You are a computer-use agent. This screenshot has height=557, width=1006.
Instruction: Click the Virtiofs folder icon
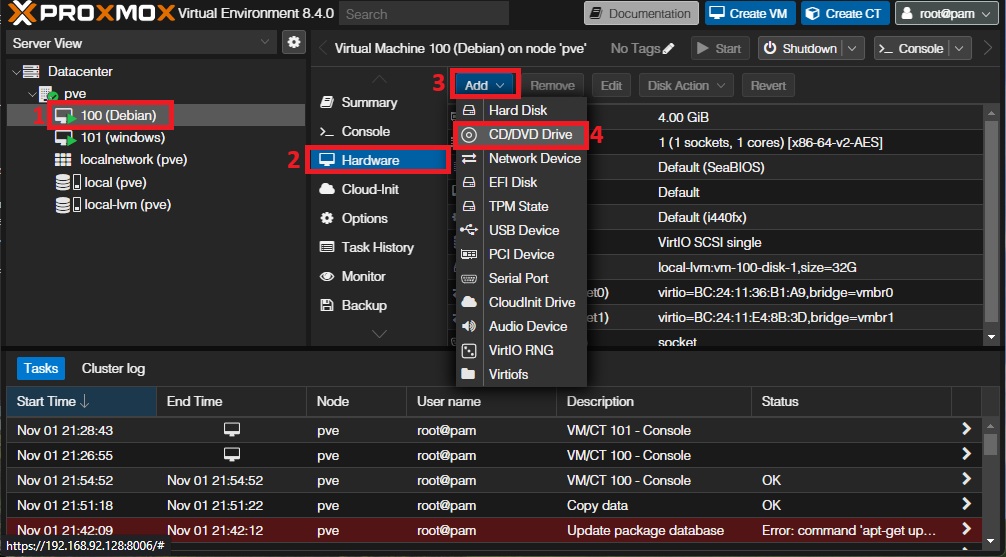[x=468, y=374]
